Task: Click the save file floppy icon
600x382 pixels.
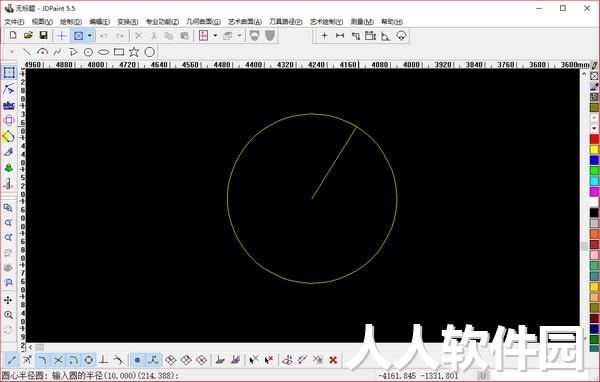Action: (43, 36)
